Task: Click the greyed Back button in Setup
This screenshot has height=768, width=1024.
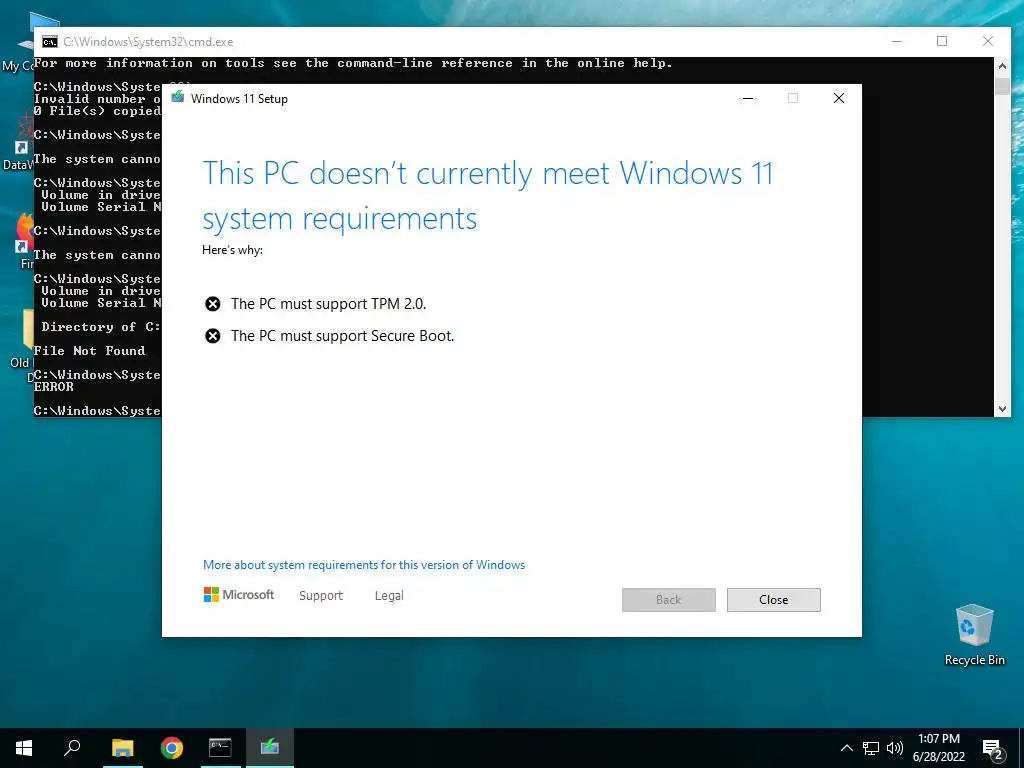Action: [x=668, y=600]
